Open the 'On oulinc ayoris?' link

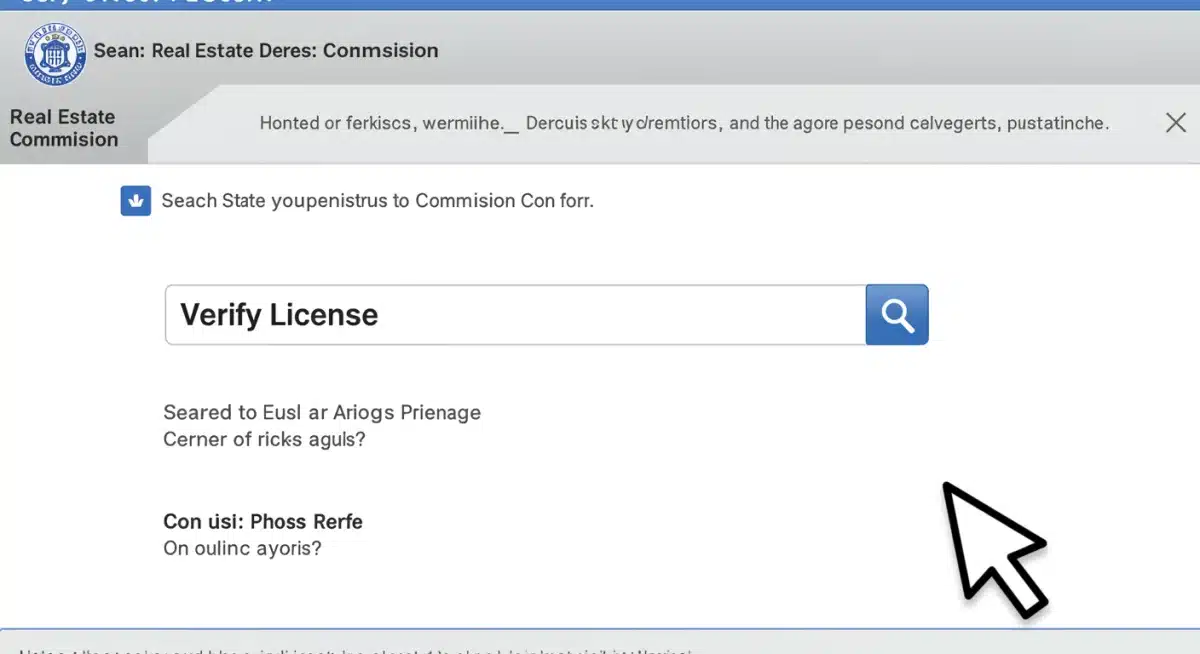[x=242, y=548]
